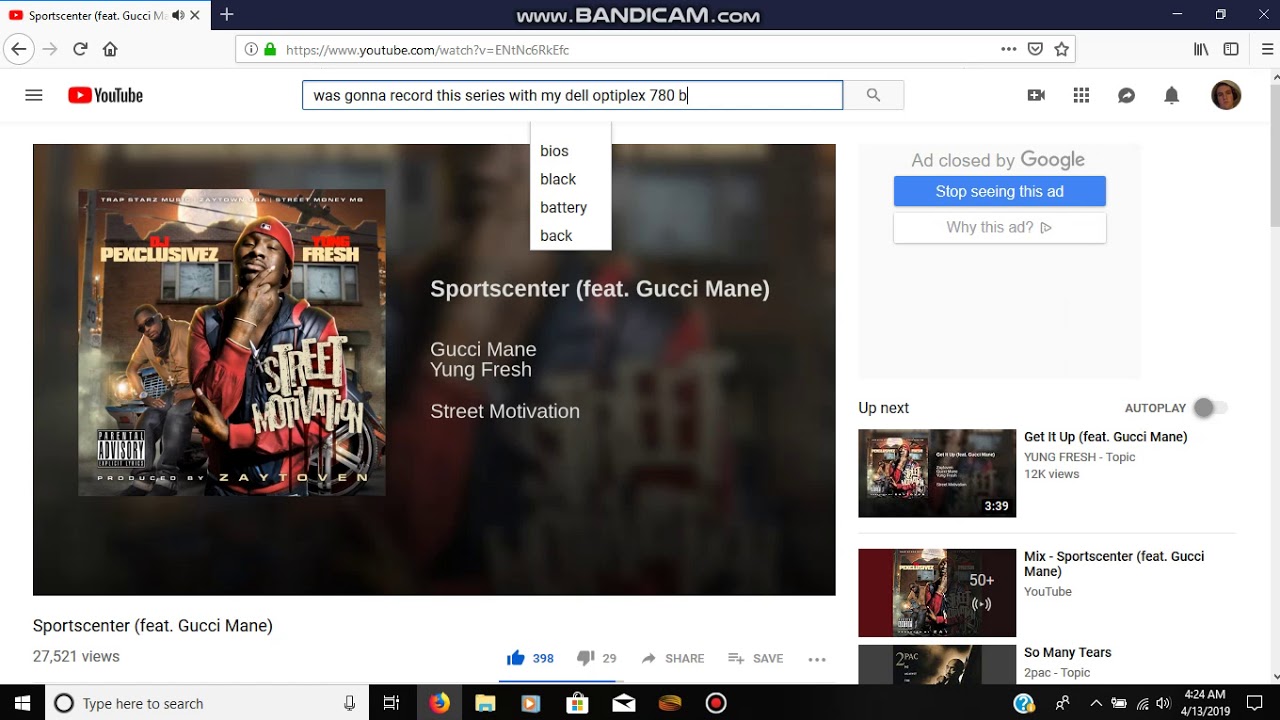Image resolution: width=1280 pixels, height=720 pixels.
Task: Click the YouTube search magnifier button
Action: (873, 95)
